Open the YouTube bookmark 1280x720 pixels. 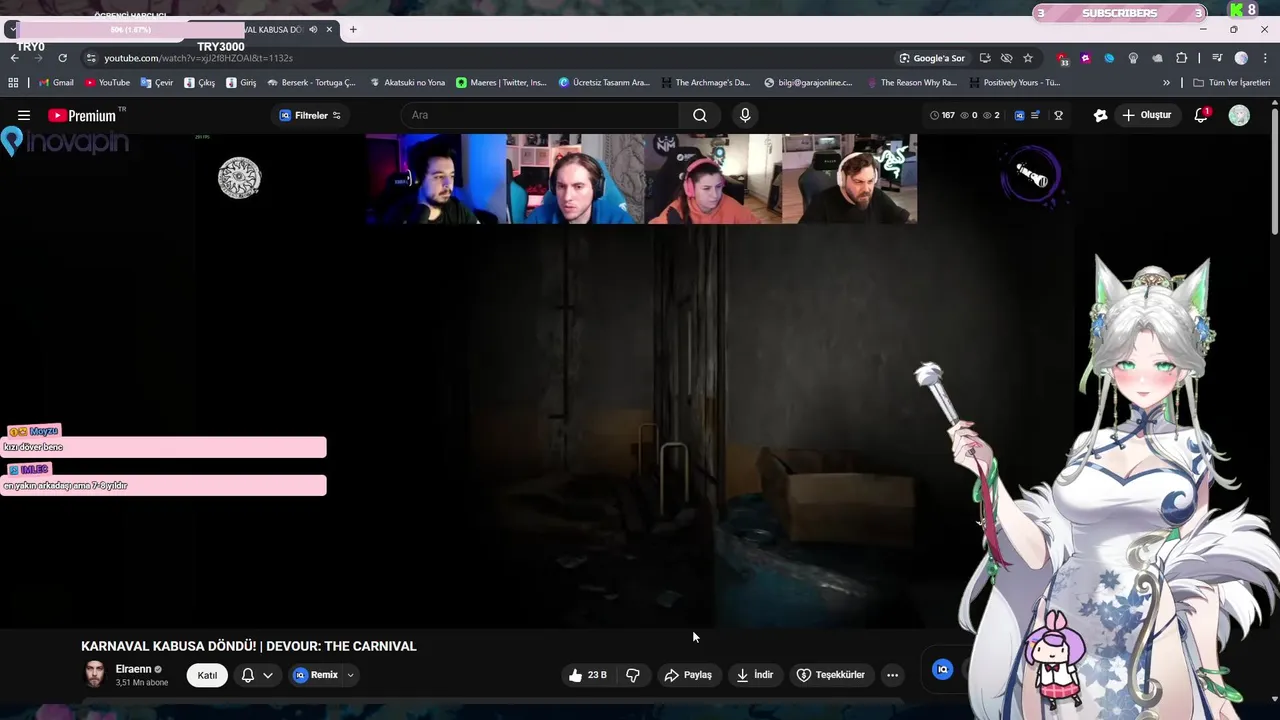(x=107, y=83)
